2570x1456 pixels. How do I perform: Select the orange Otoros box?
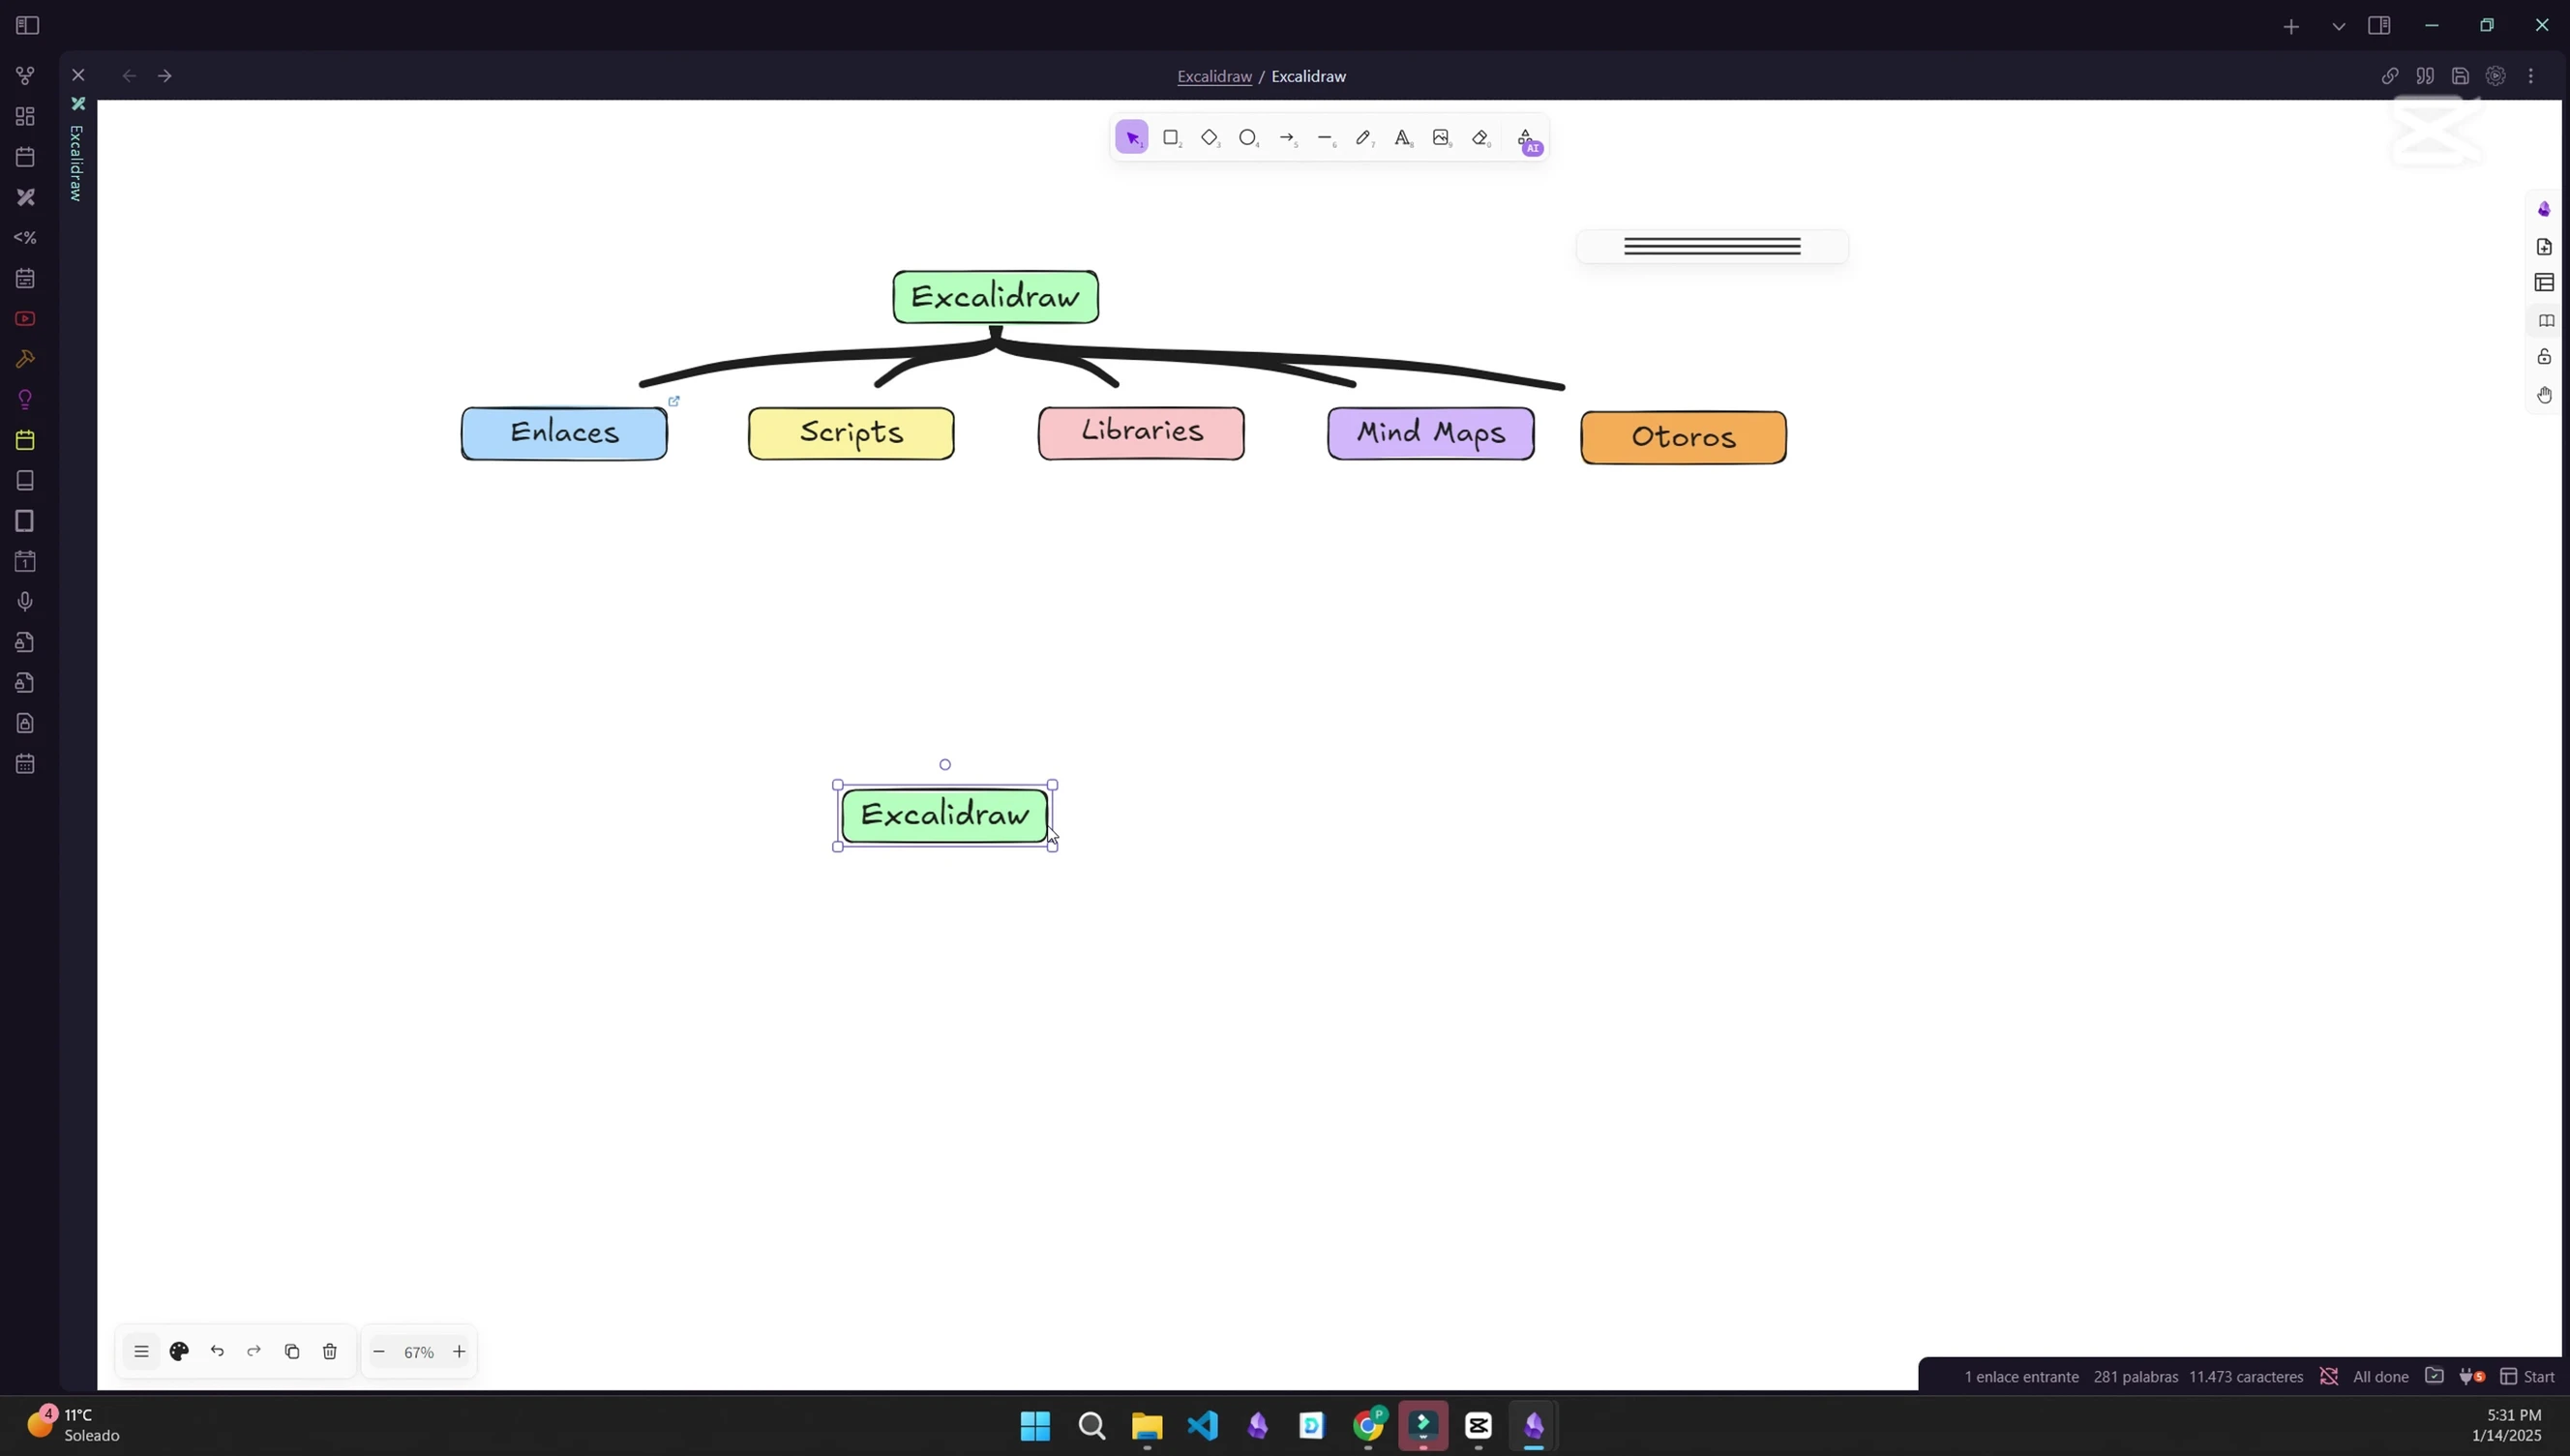point(1683,438)
